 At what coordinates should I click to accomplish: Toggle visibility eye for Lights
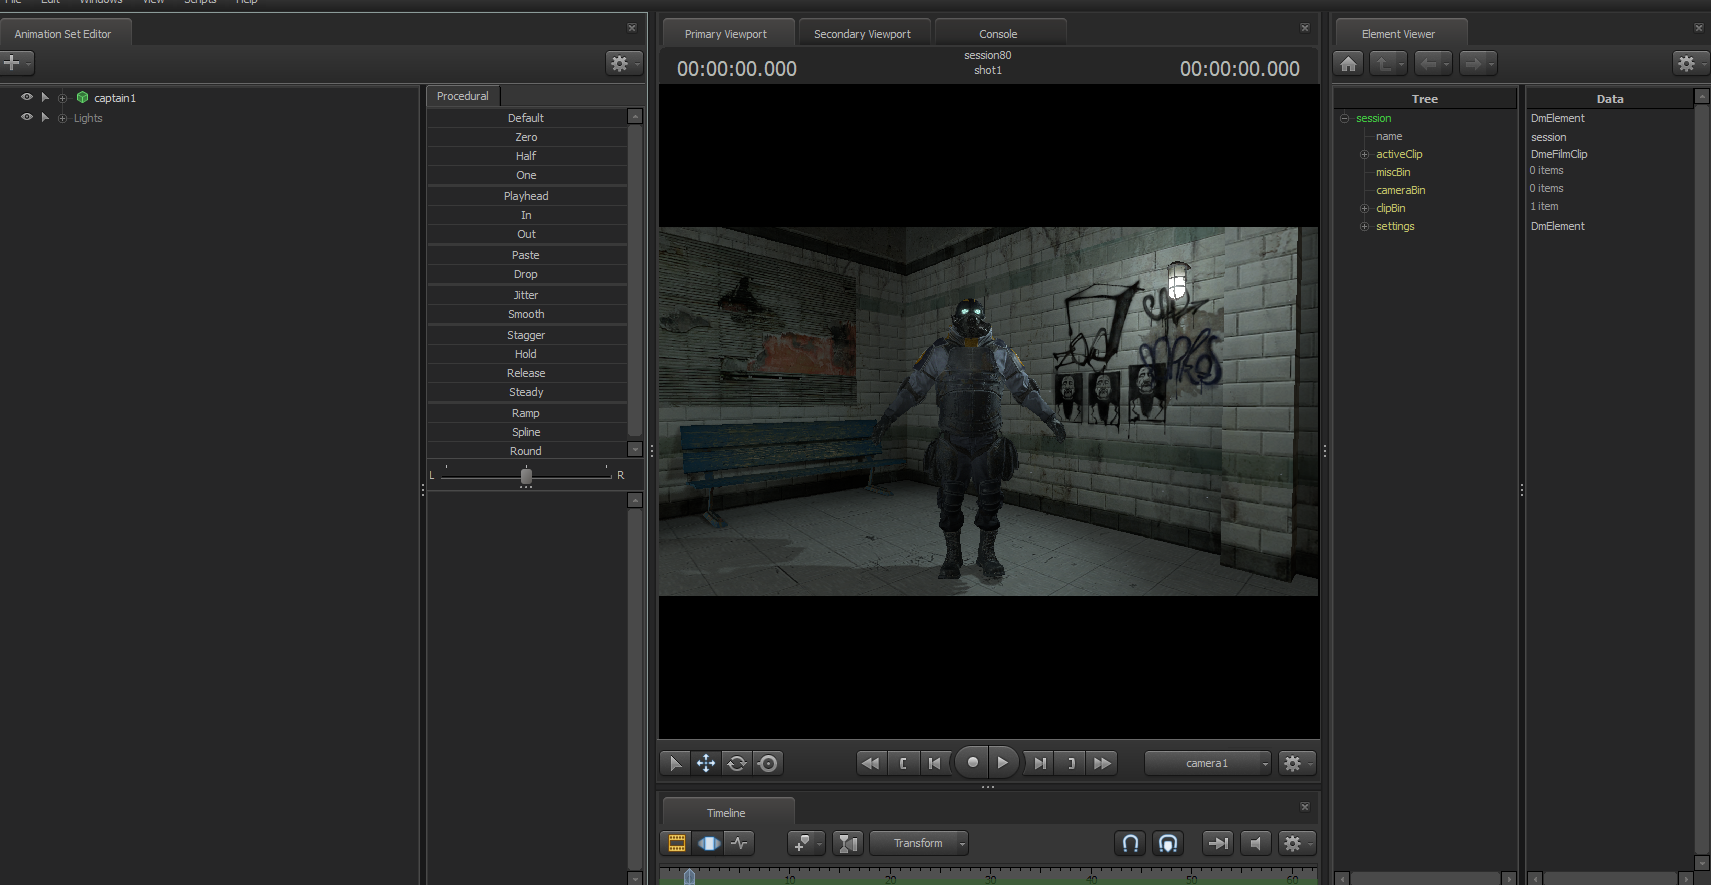[27, 117]
